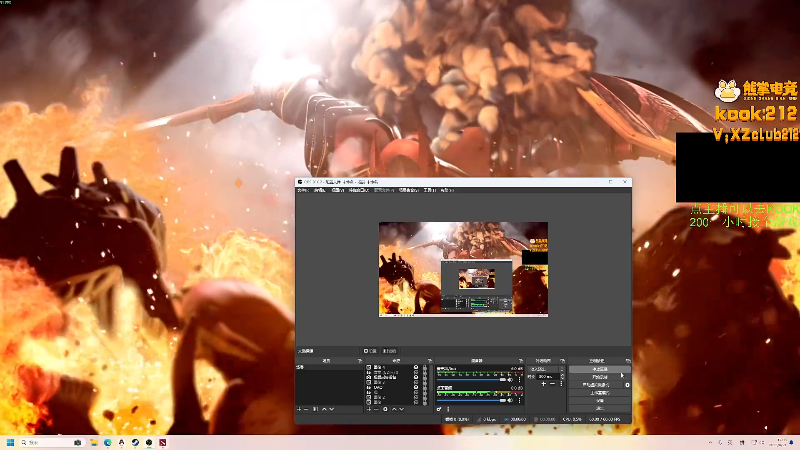Open transition properties three-dot menu
The width and height of the screenshot is (800, 450).
click(x=561, y=384)
